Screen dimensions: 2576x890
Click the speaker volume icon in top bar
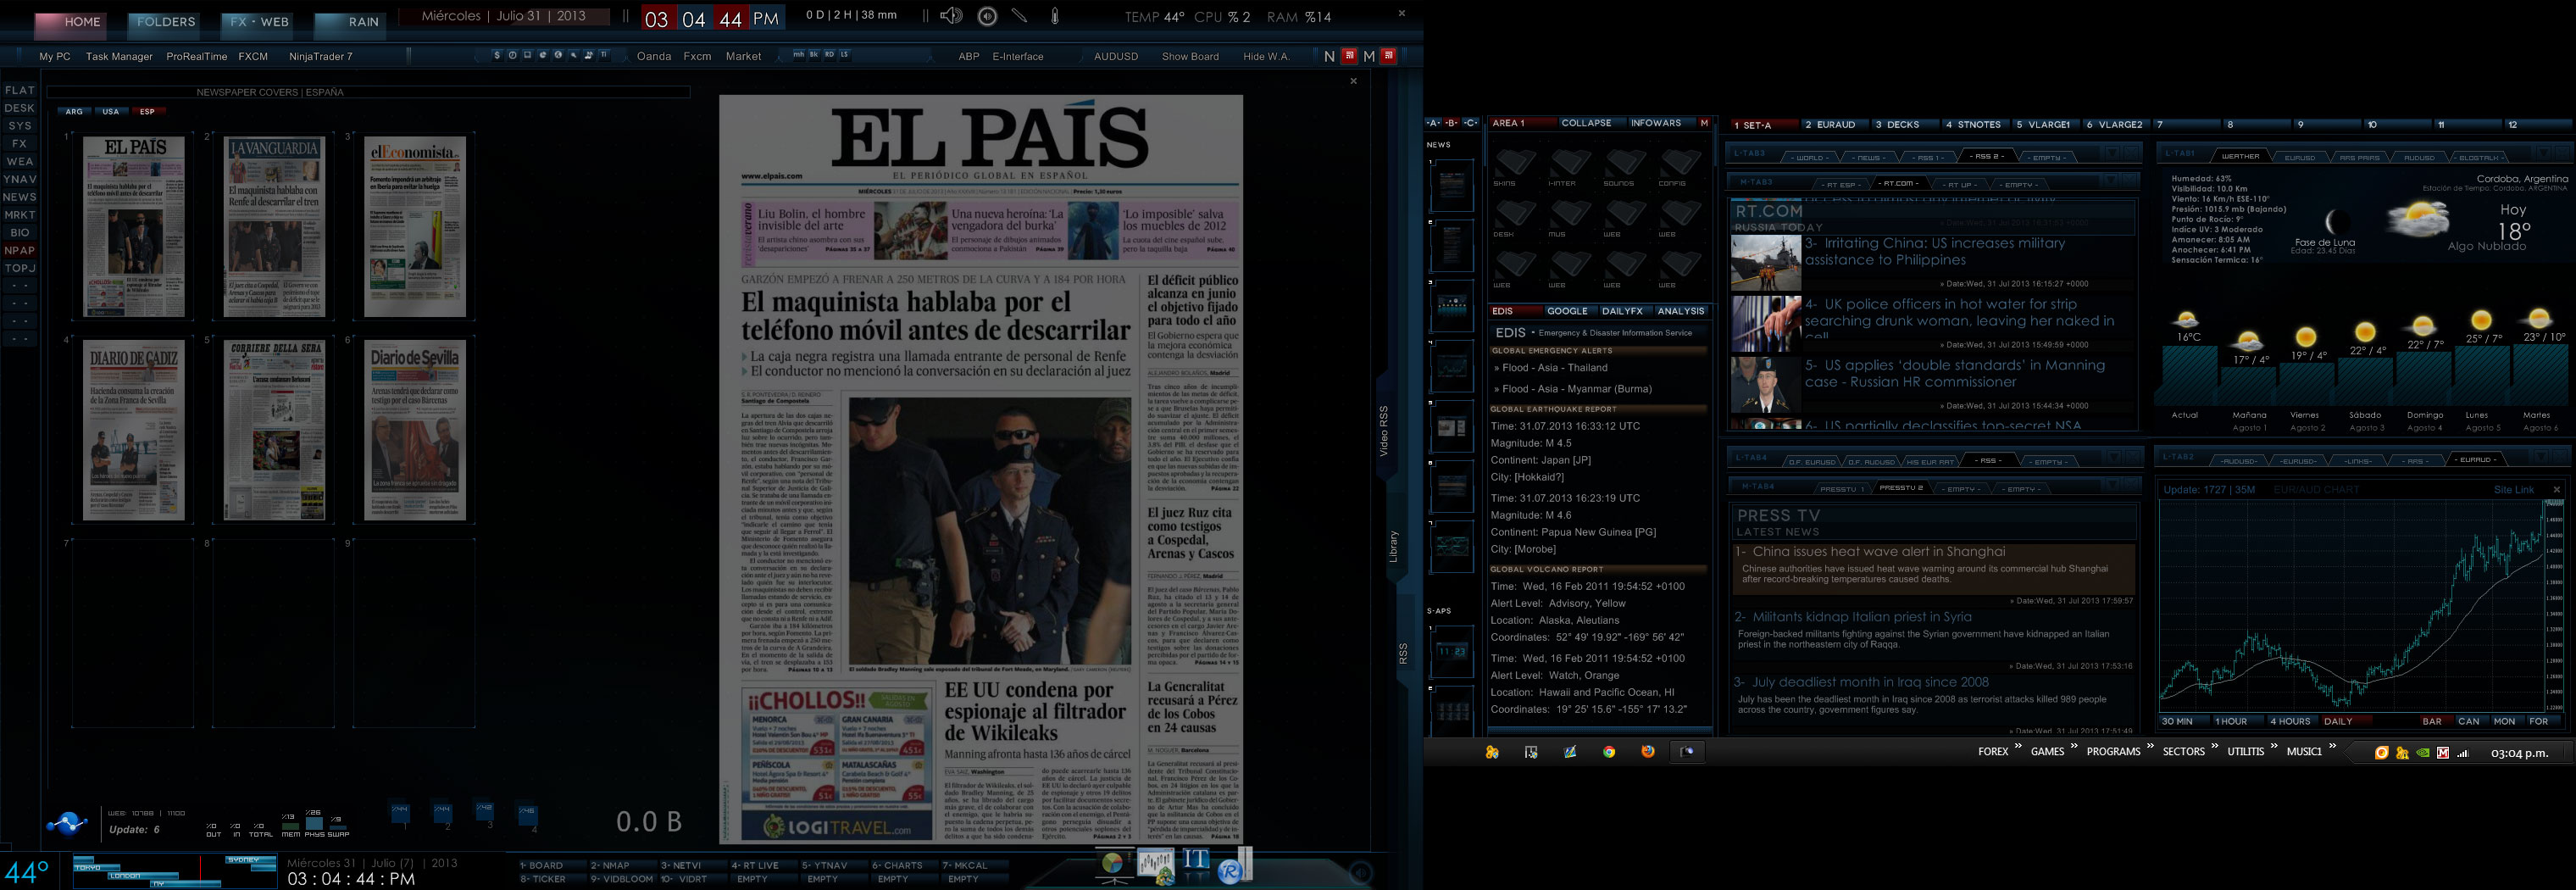[951, 16]
